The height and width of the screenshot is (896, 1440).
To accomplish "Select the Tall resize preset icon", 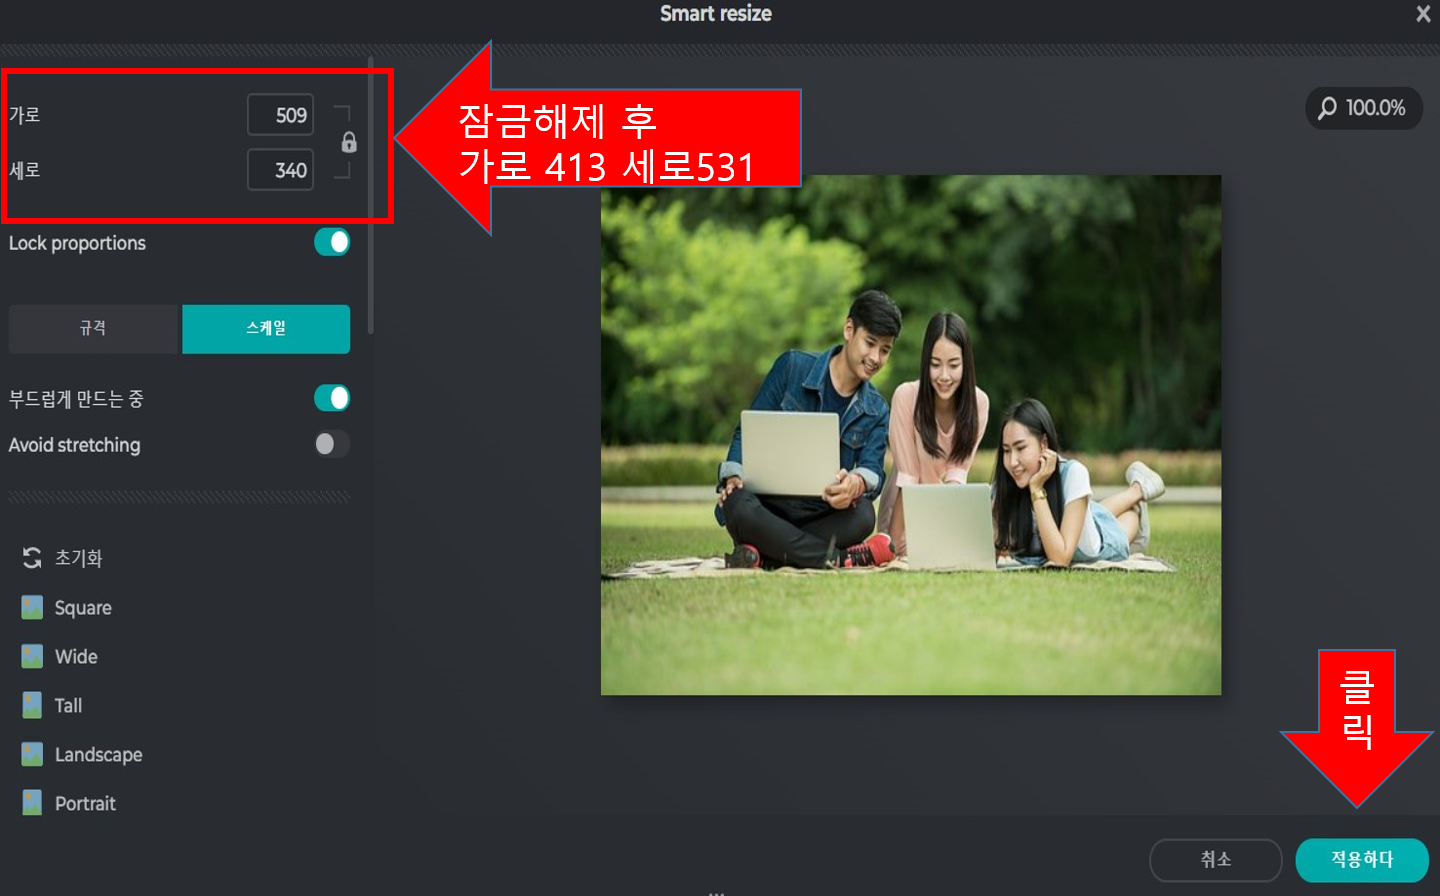I will (x=34, y=705).
